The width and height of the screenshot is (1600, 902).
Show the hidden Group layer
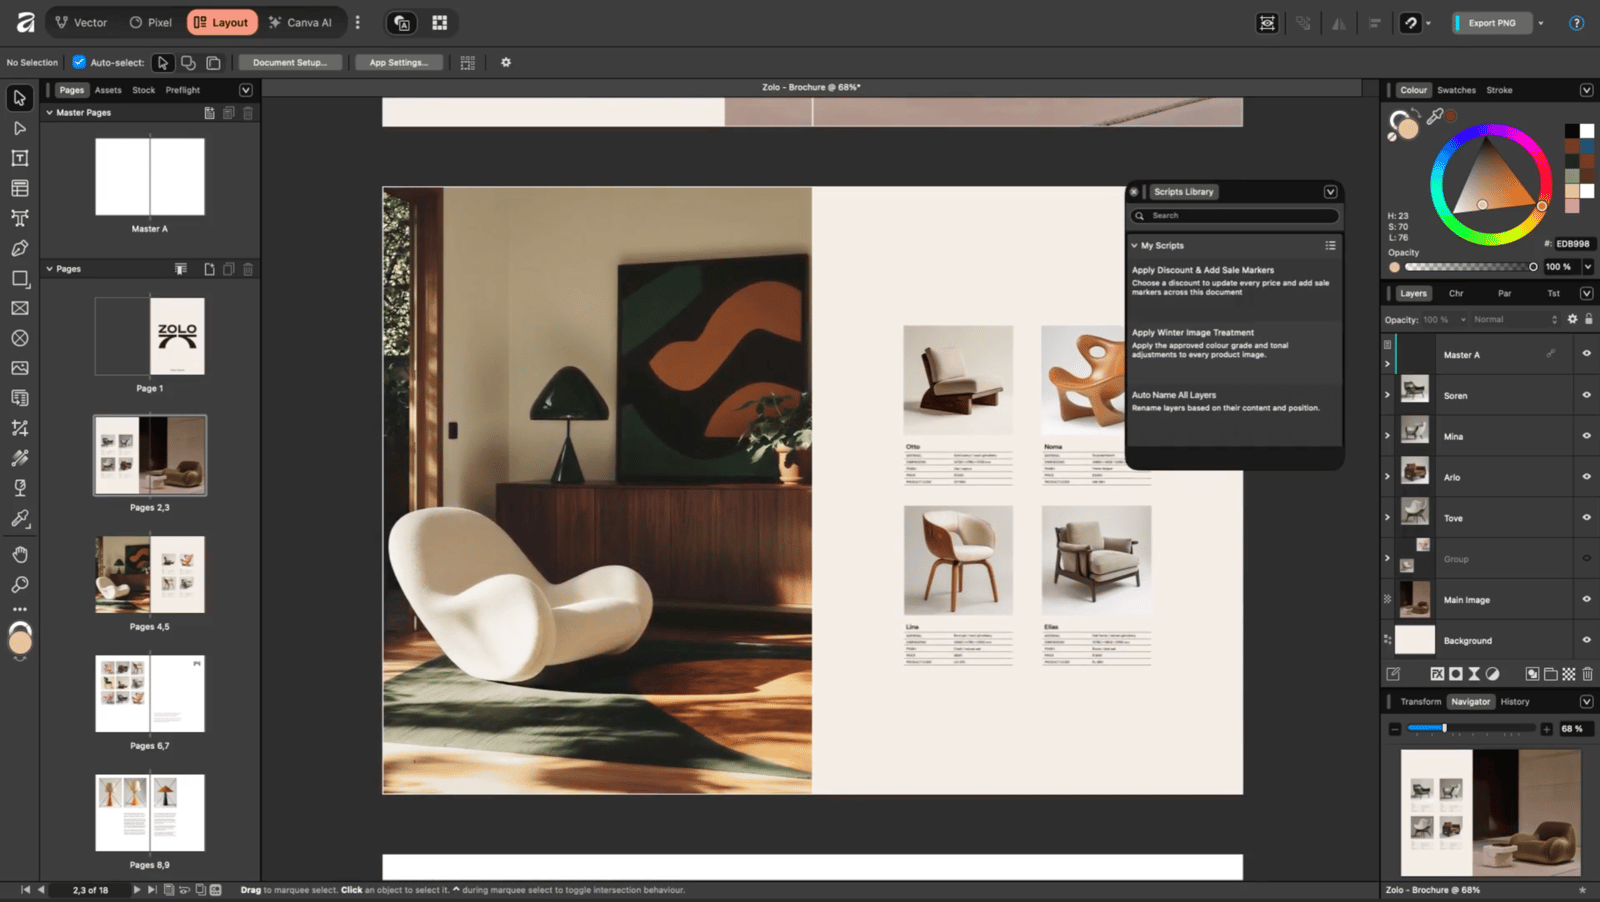[x=1586, y=558]
